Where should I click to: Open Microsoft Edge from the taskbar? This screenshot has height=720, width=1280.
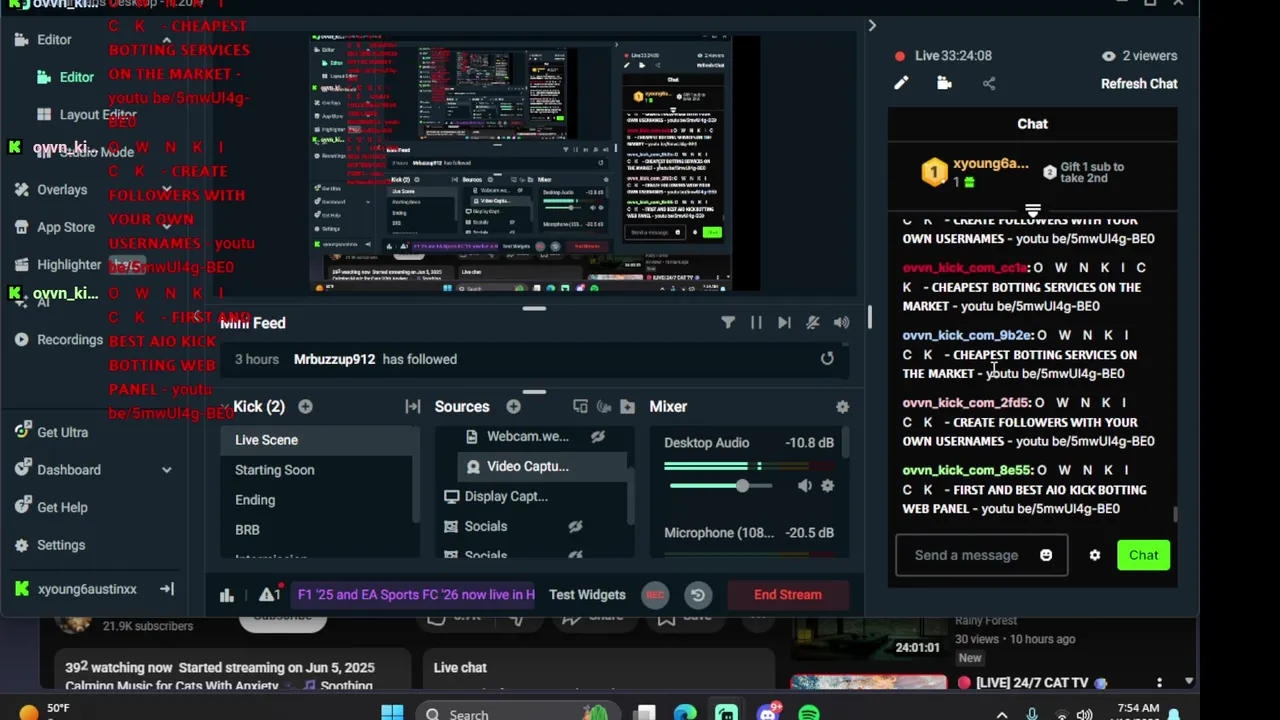click(685, 712)
